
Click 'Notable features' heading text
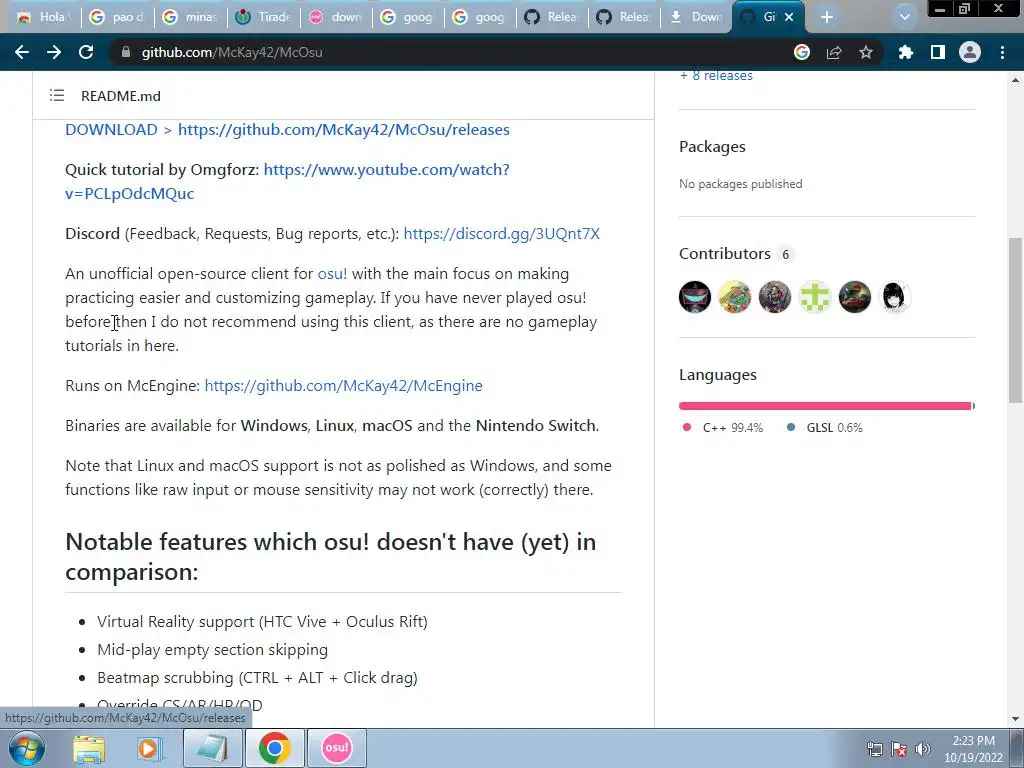tap(330, 557)
